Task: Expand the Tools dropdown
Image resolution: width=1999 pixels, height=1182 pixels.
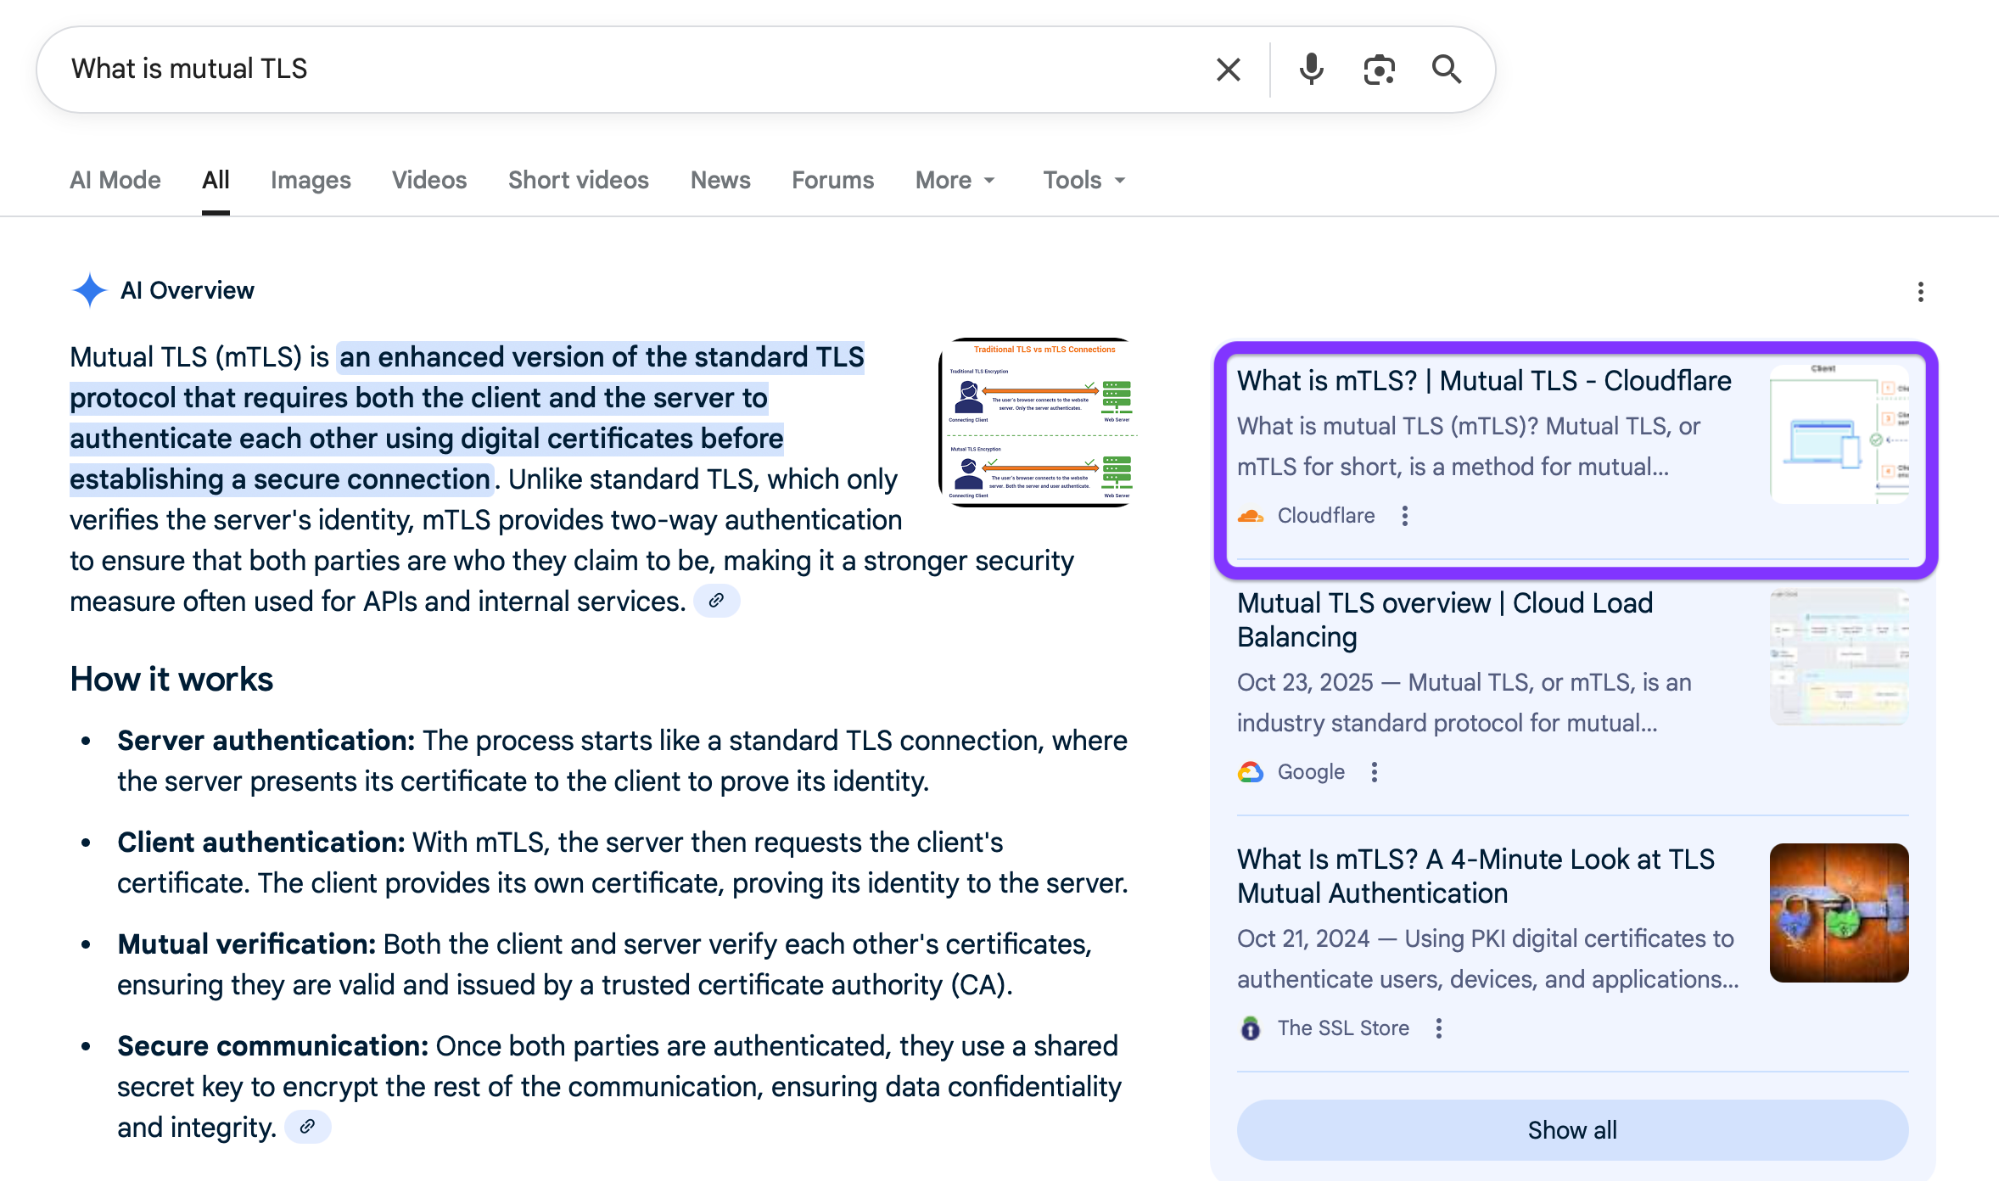Action: tap(1084, 180)
